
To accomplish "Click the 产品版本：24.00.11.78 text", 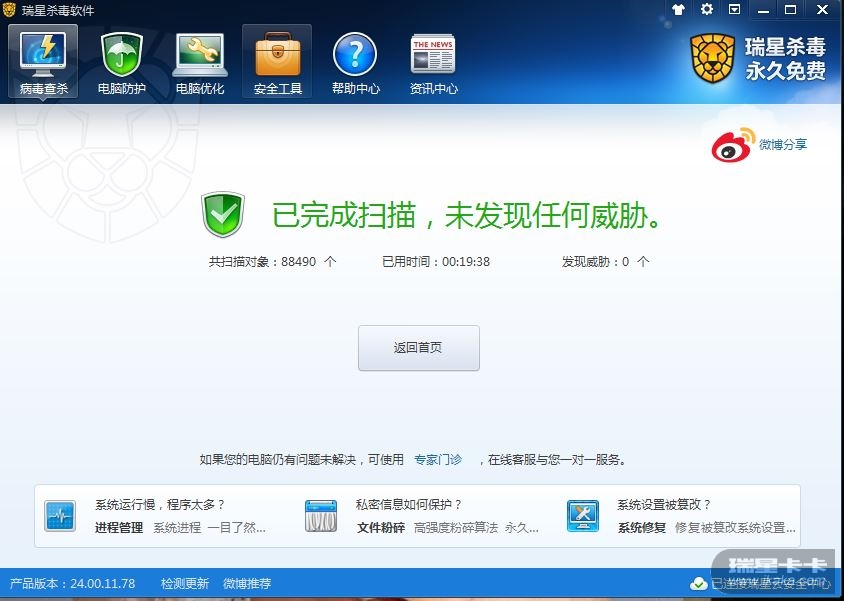I will tap(73, 583).
